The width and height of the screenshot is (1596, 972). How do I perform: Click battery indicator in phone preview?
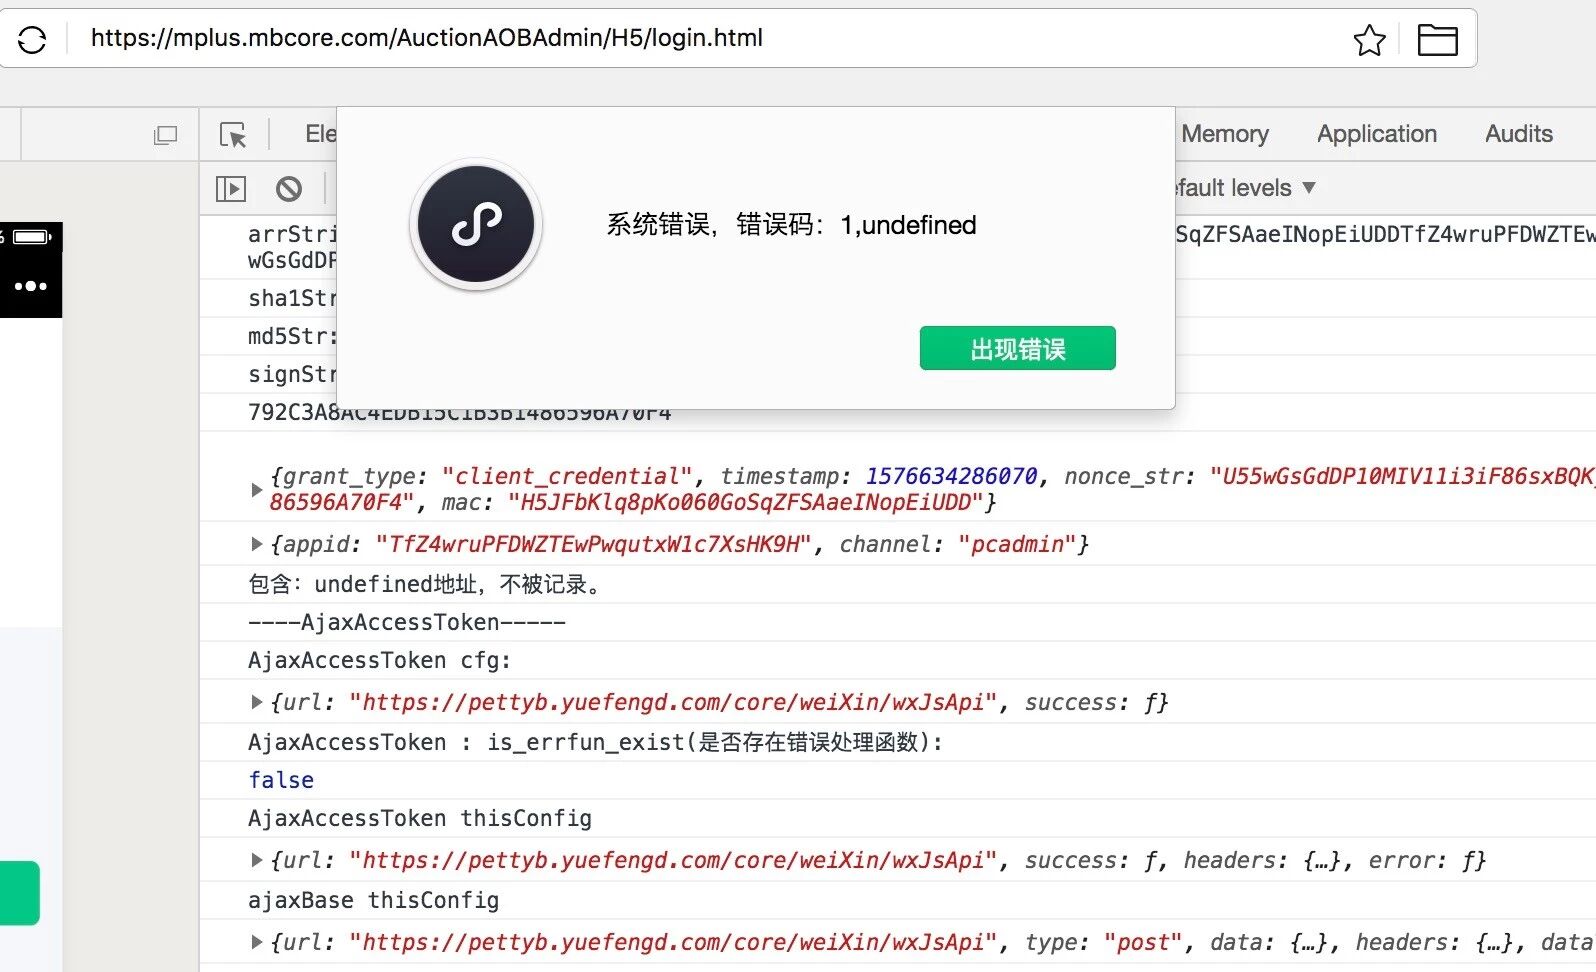click(30, 237)
